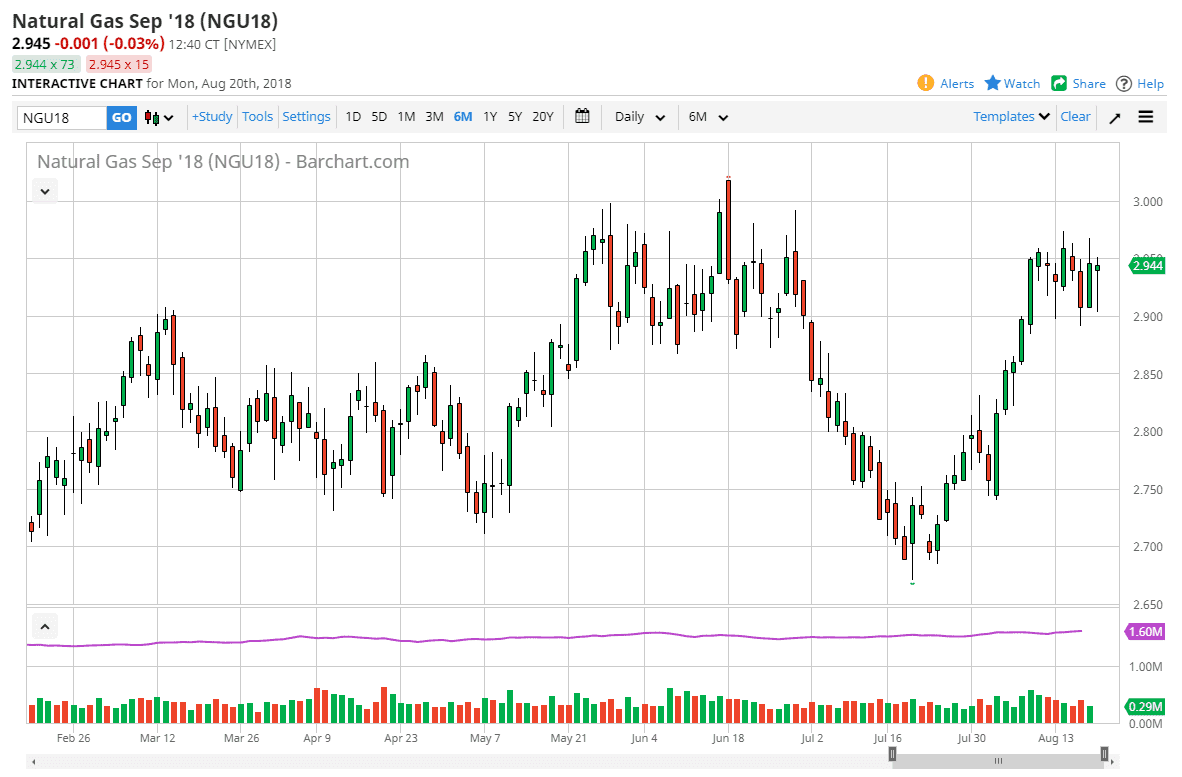Open the calendar date range picker
Viewport: 1182px width, 777px height.
pyautogui.click(x=582, y=116)
